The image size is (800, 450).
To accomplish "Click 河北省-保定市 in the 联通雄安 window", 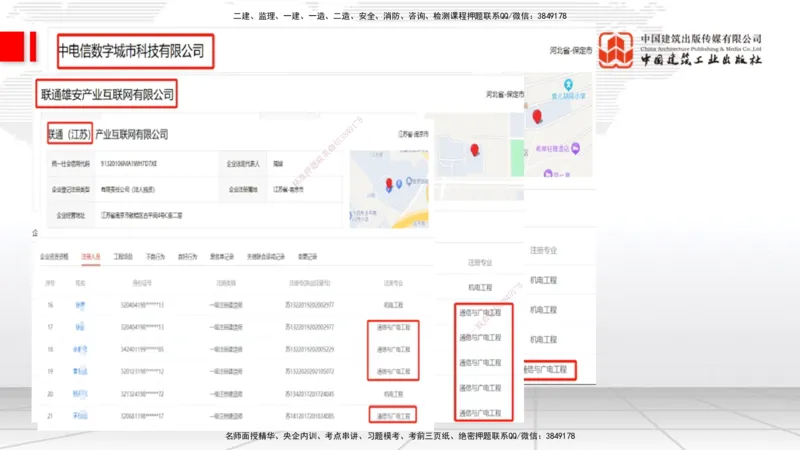I will click(x=505, y=94).
